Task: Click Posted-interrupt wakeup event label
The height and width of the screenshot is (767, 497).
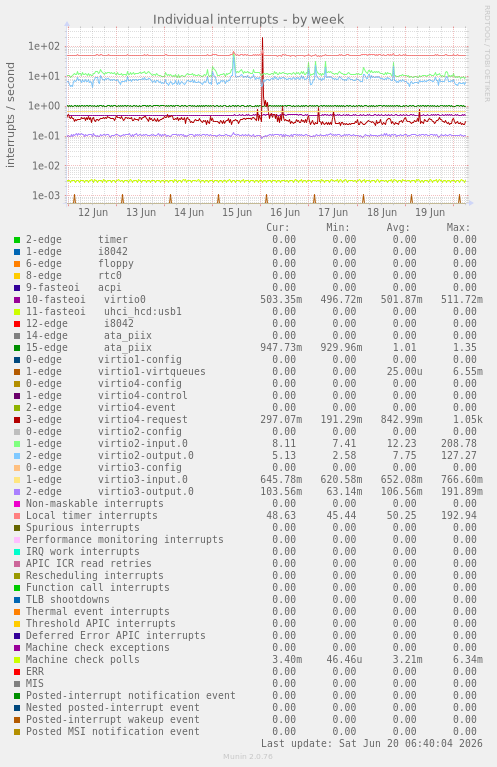Action: [113, 719]
